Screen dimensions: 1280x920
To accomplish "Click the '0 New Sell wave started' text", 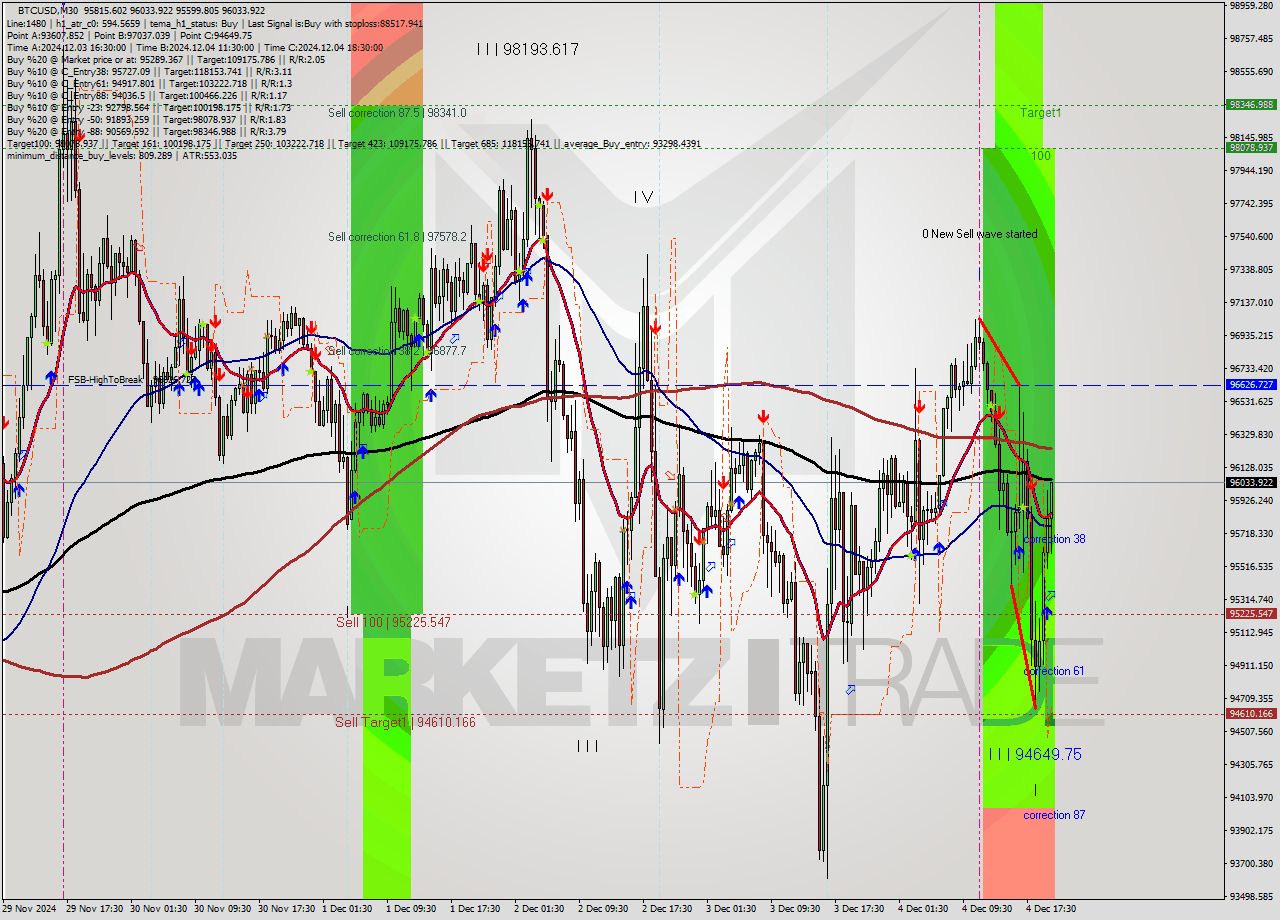I will [980, 234].
